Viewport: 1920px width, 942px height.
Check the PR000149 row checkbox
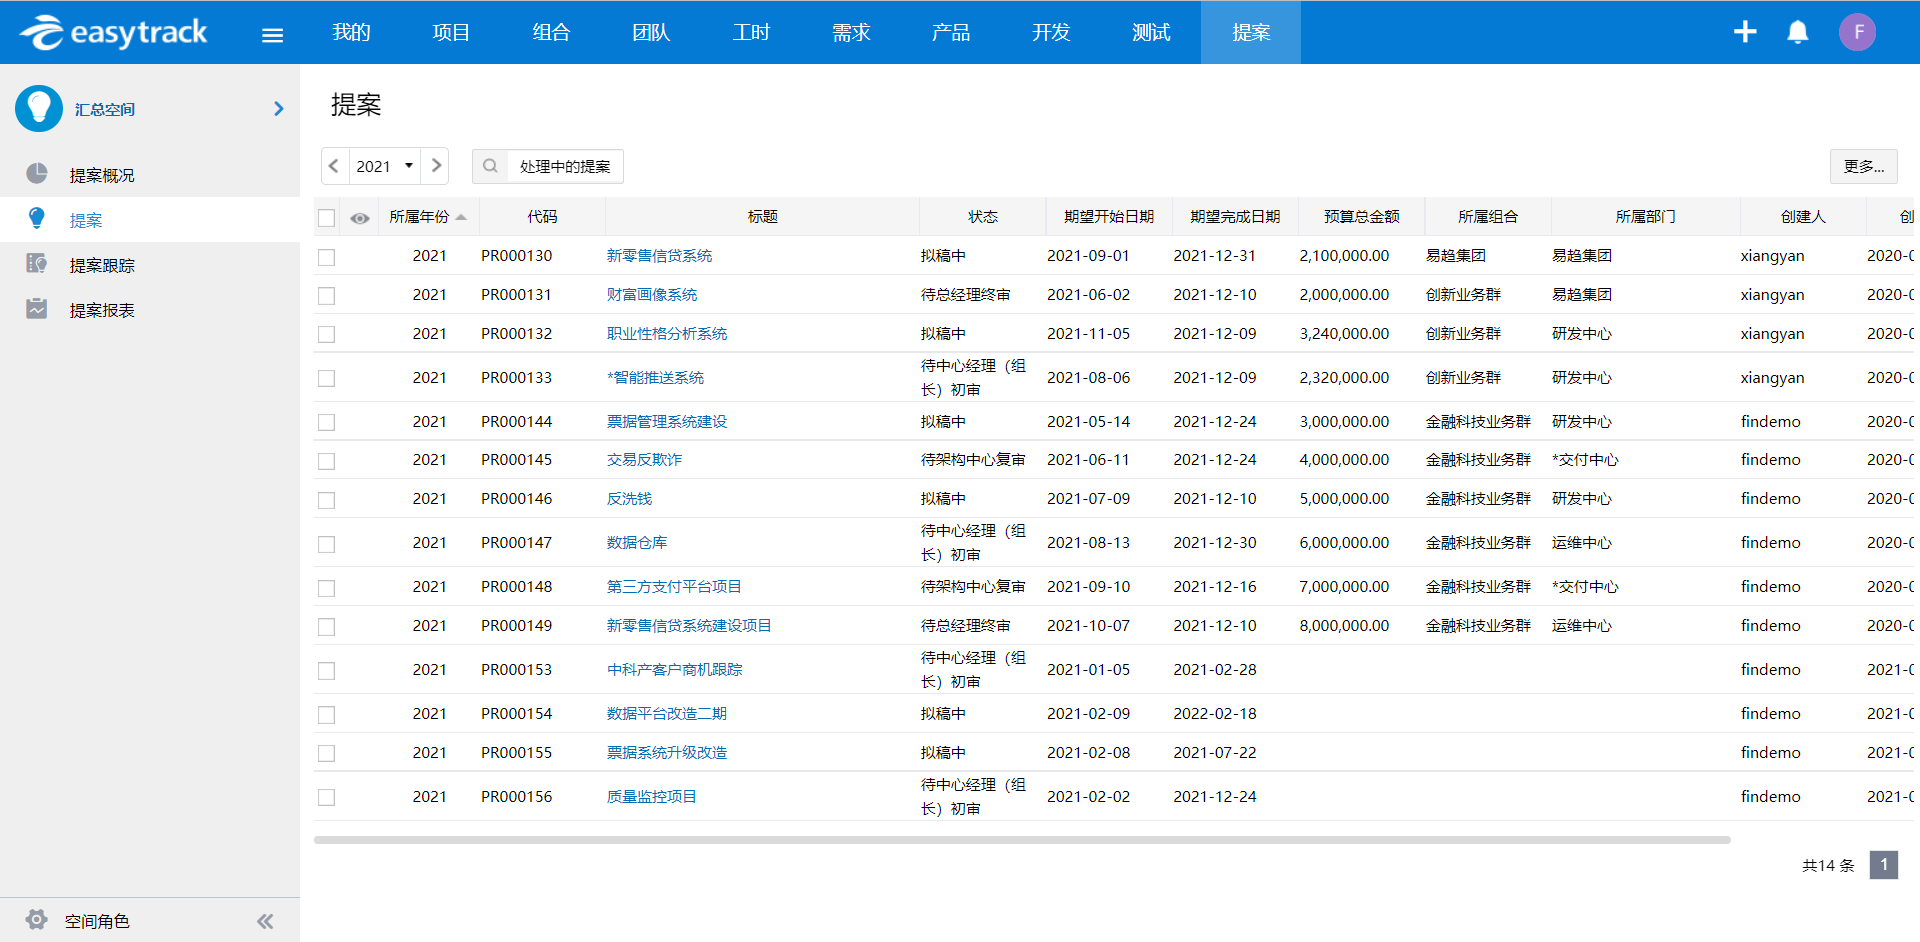tap(327, 627)
